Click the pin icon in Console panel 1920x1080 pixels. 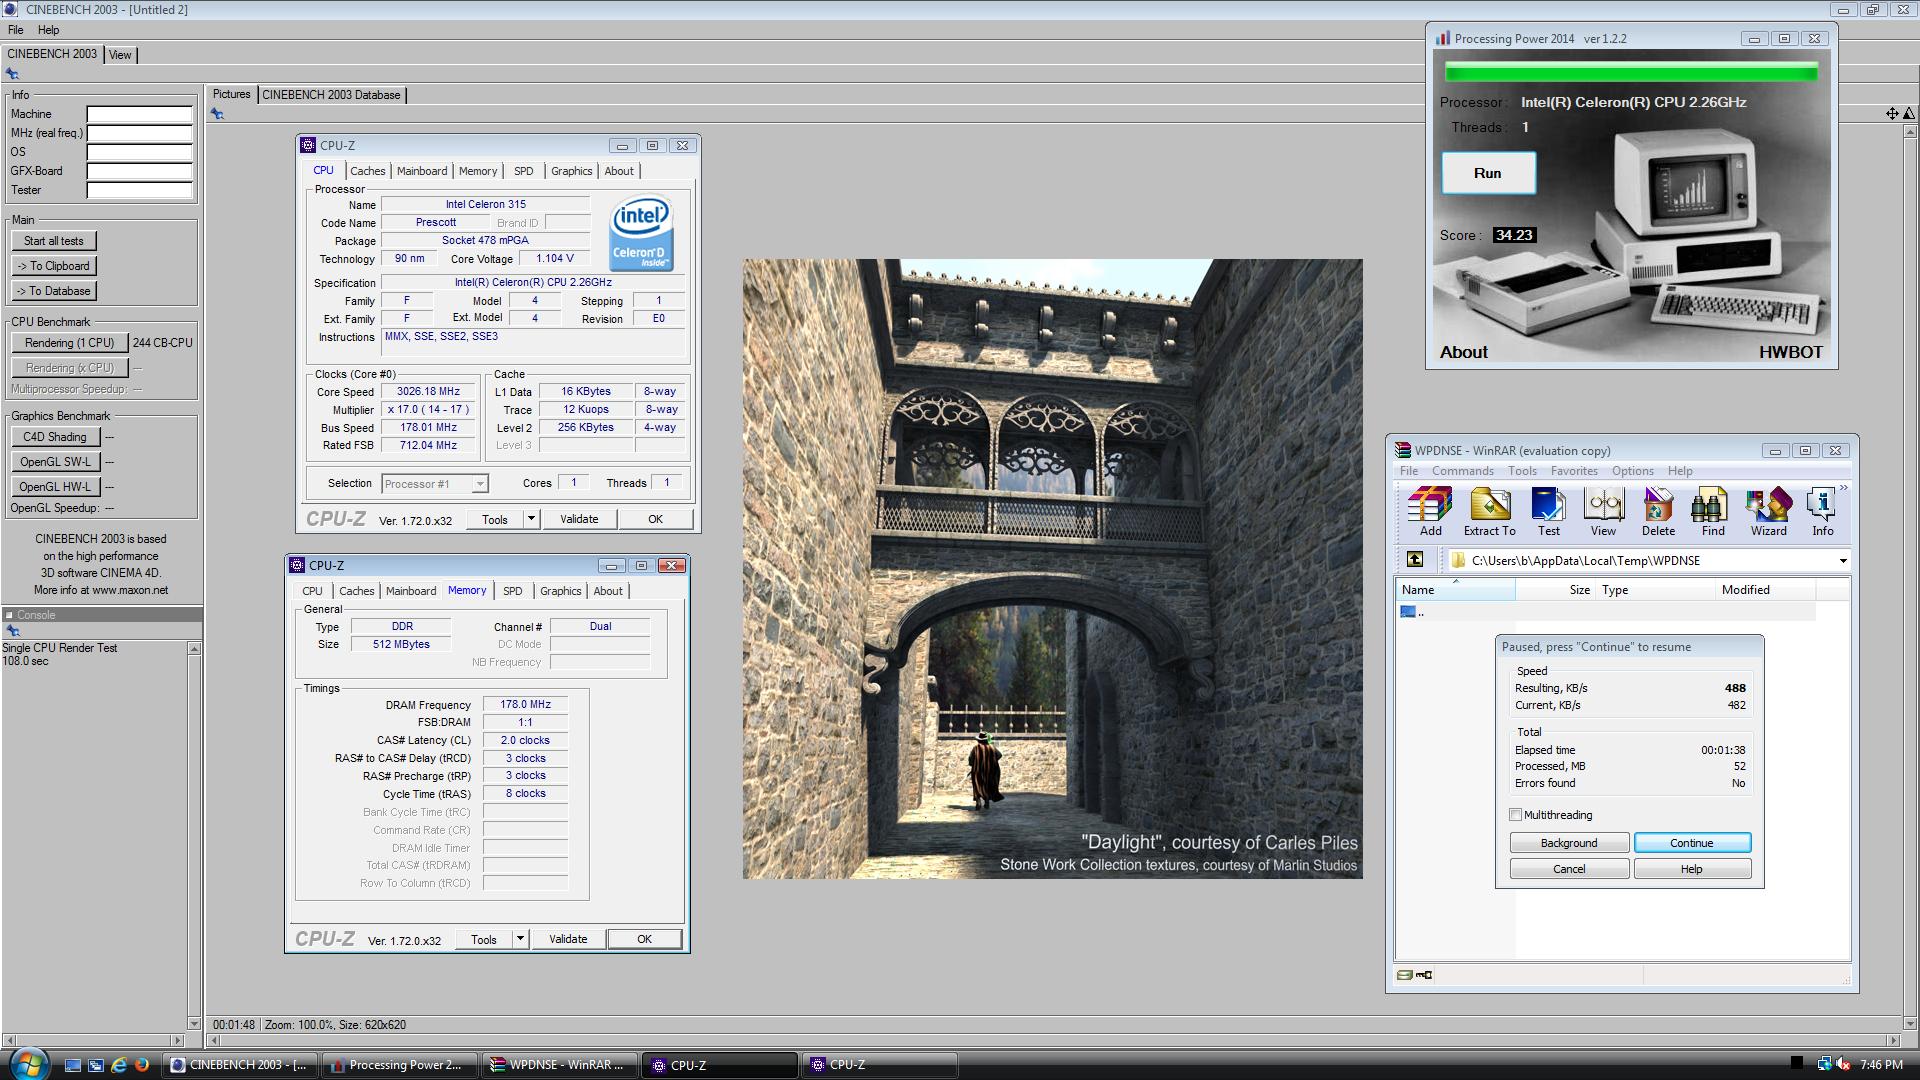pyautogui.click(x=13, y=631)
